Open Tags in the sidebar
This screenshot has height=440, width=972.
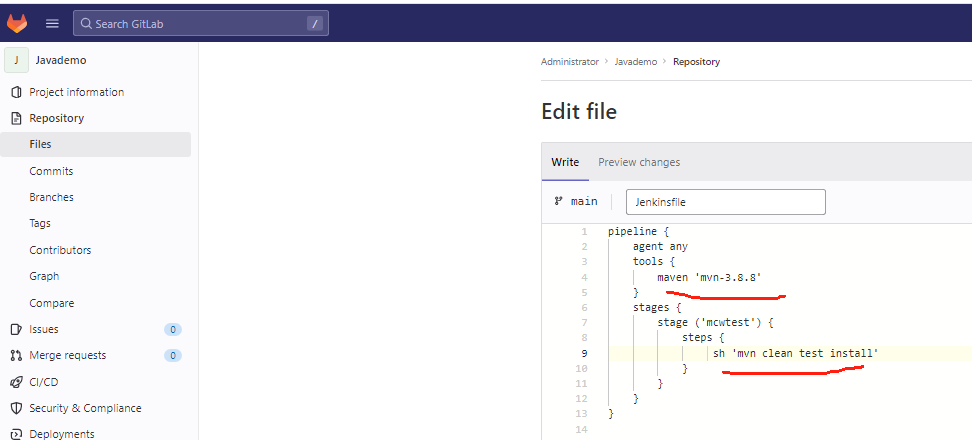coord(40,223)
